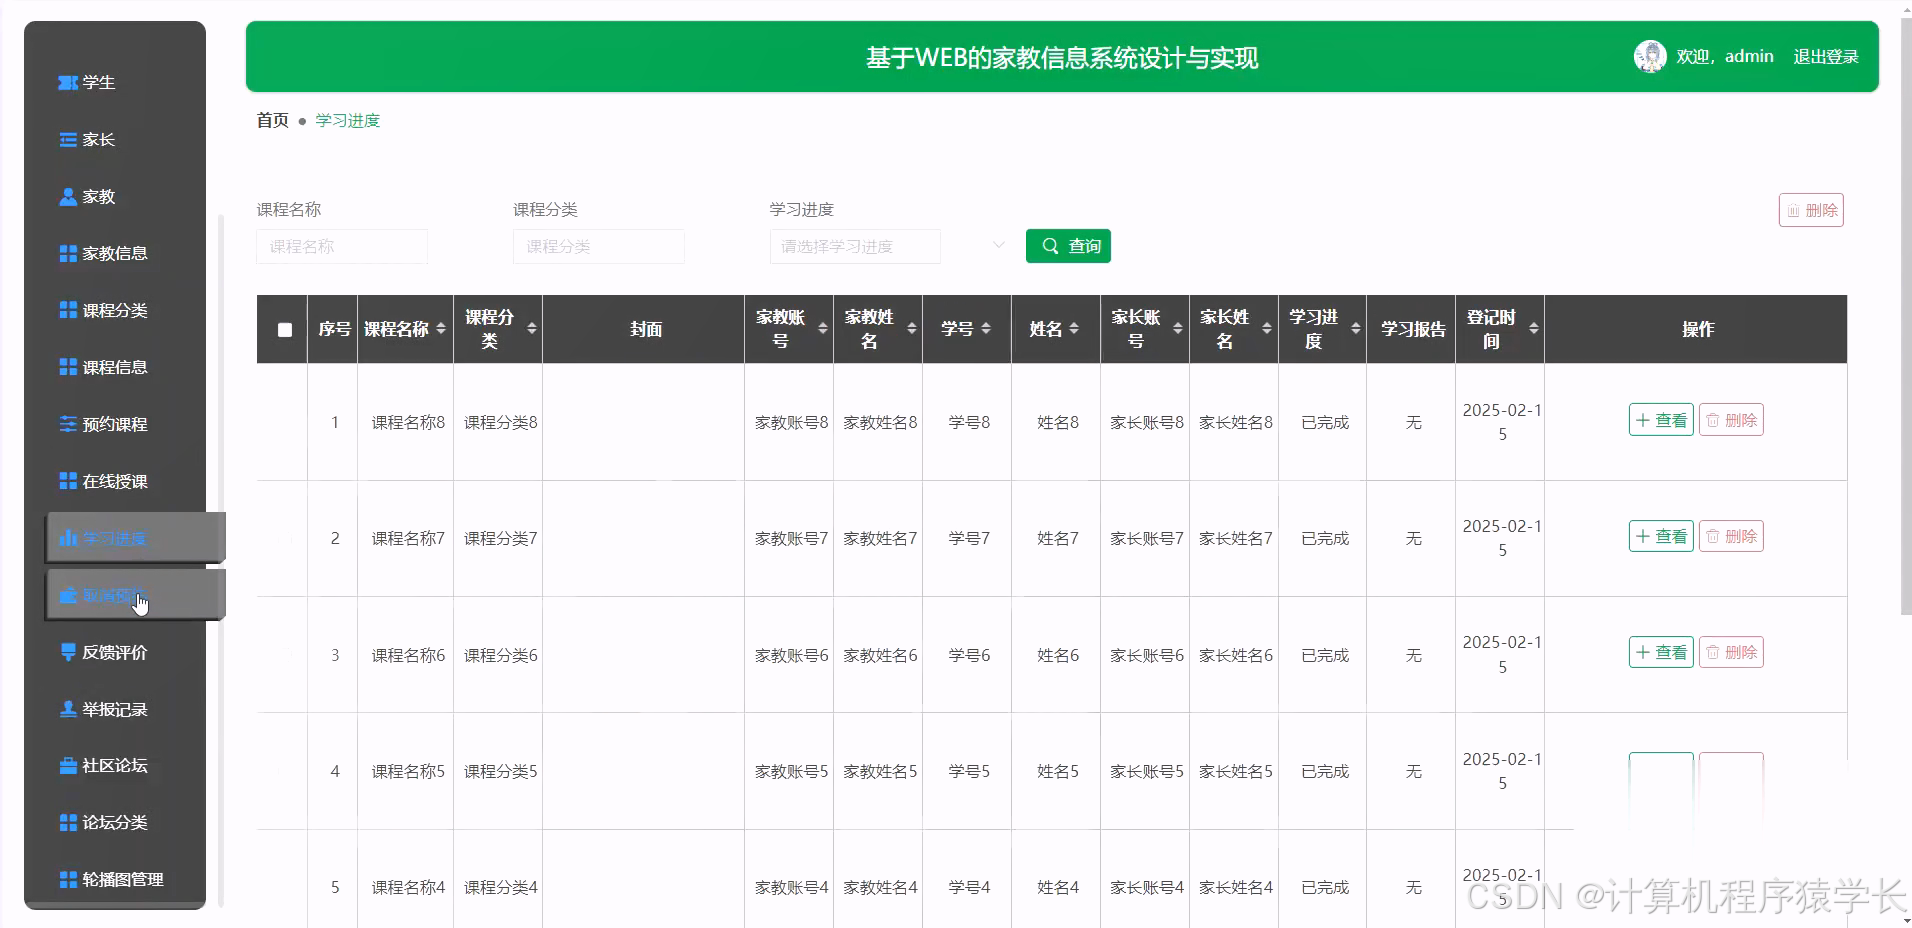Screen dimensions: 1912x928
Task: Go to 首页 via the breadcrumb
Action: point(271,120)
